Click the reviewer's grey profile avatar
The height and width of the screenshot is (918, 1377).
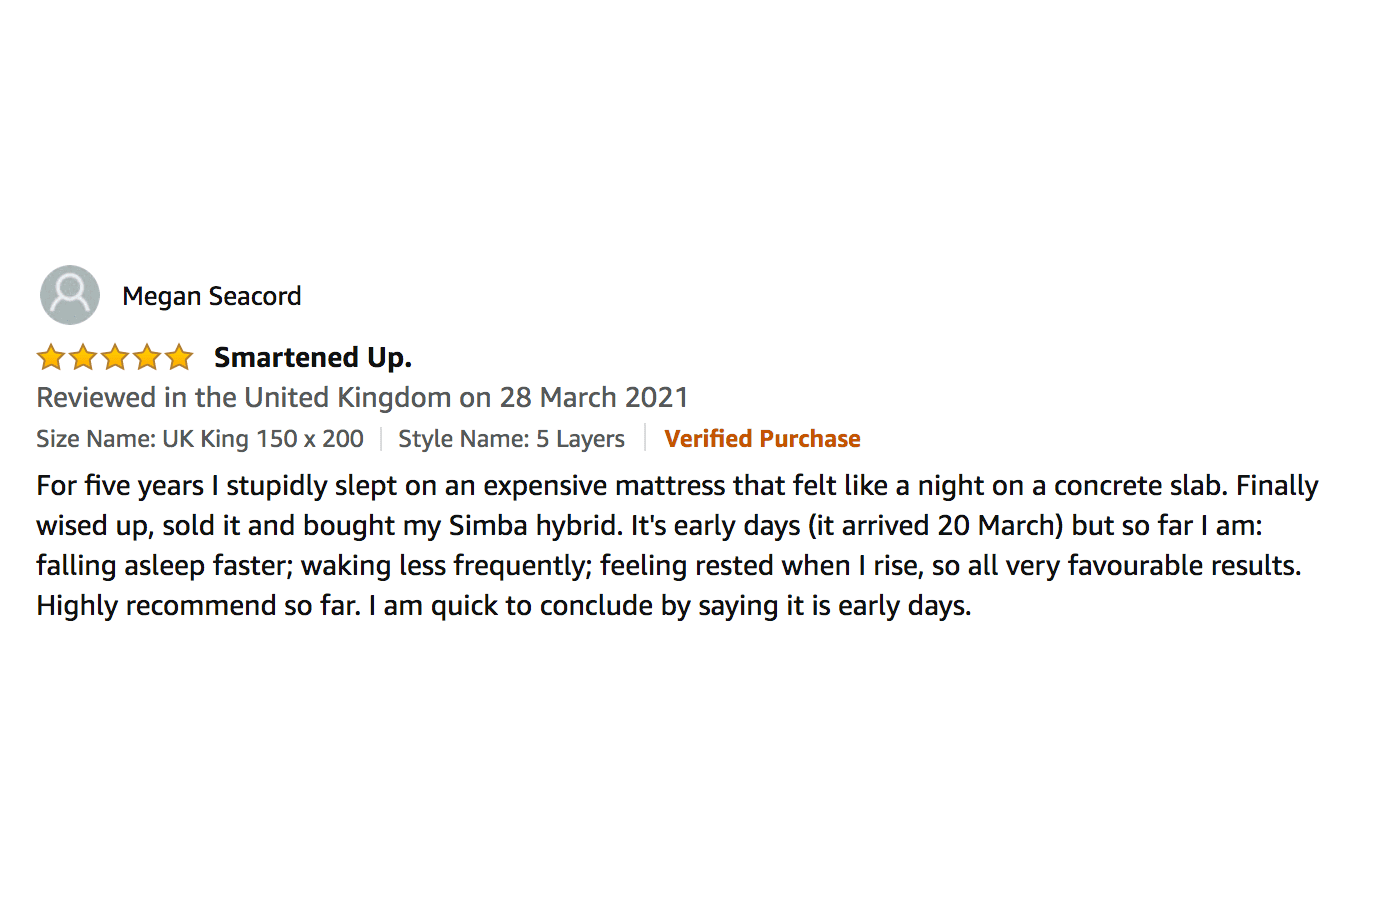coord(70,295)
